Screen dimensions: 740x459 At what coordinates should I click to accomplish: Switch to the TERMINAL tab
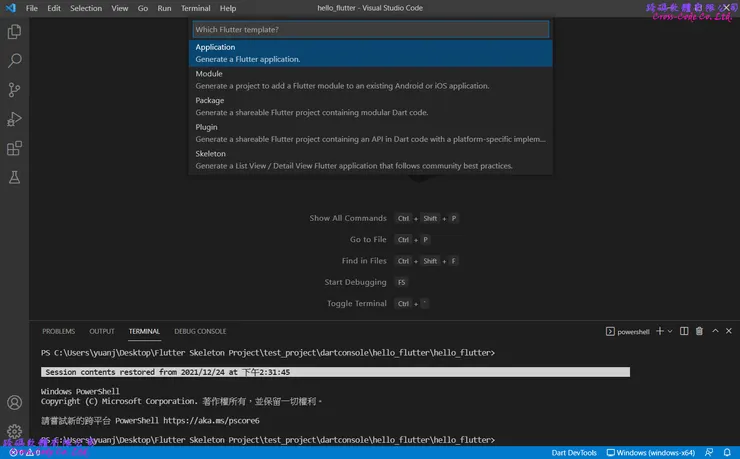144,331
